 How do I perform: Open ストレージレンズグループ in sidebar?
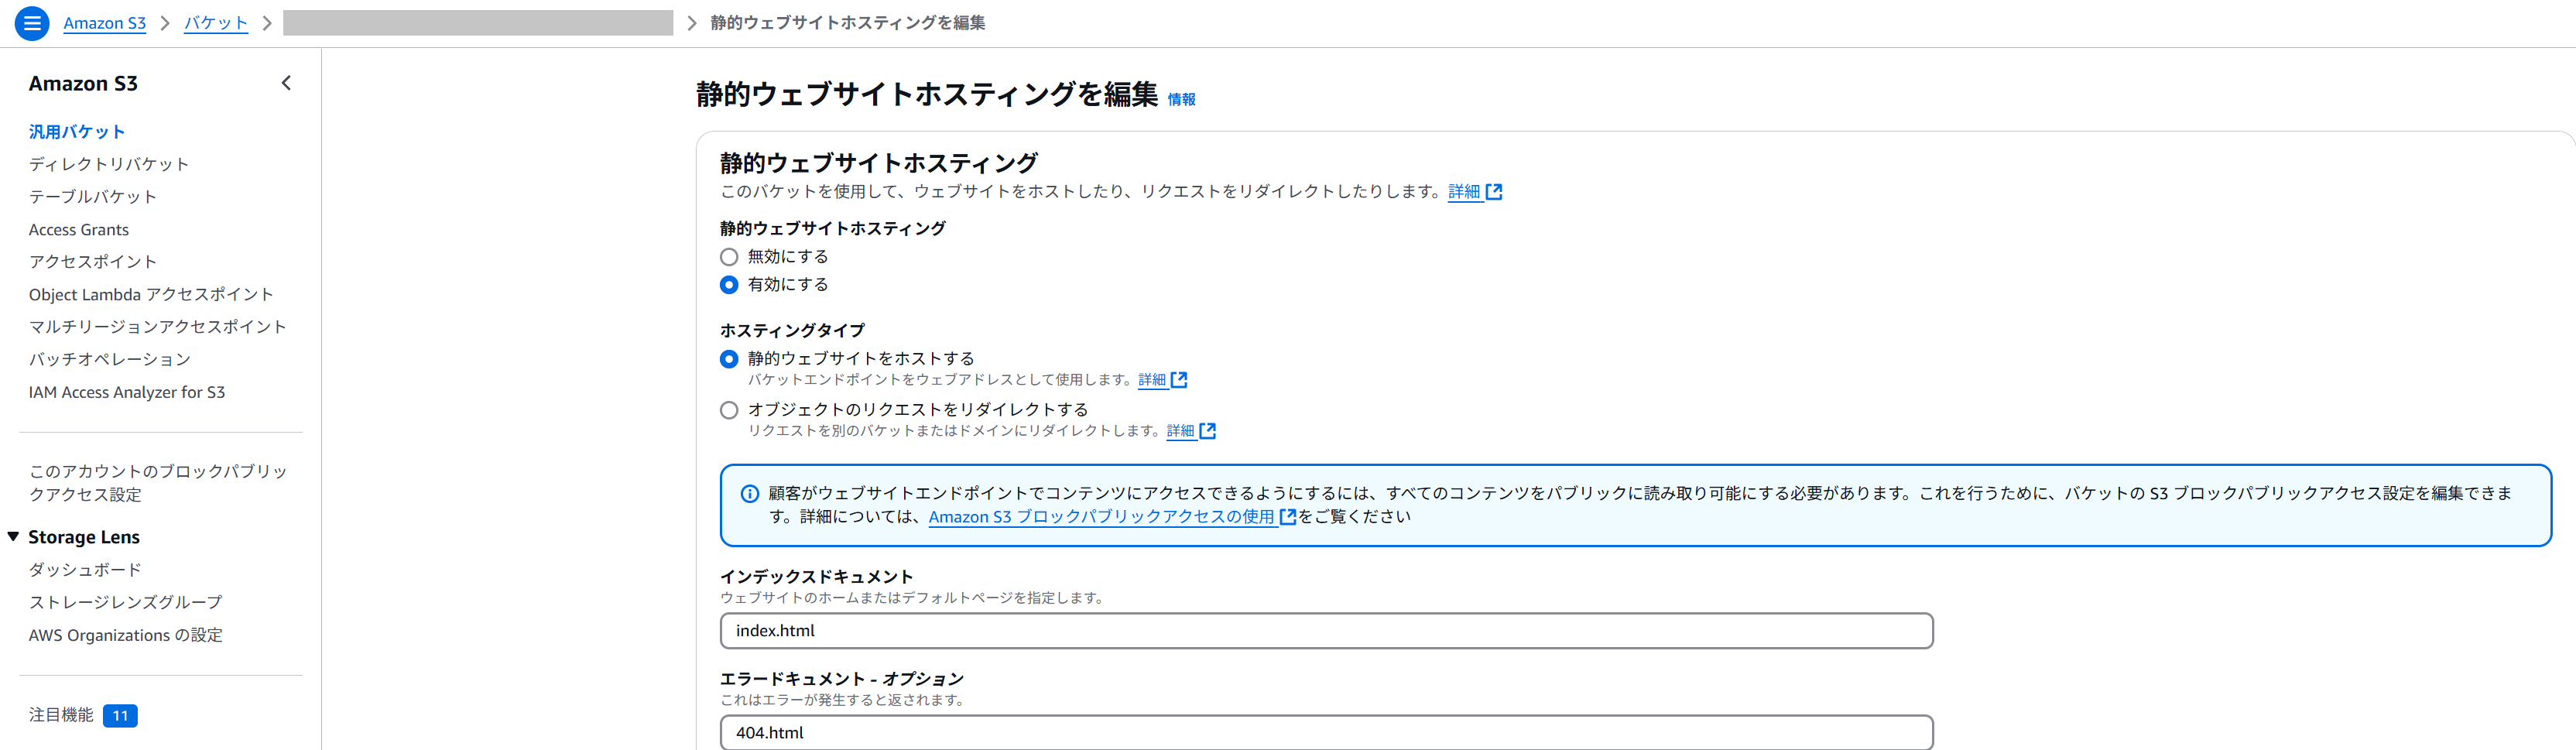(126, 603)
